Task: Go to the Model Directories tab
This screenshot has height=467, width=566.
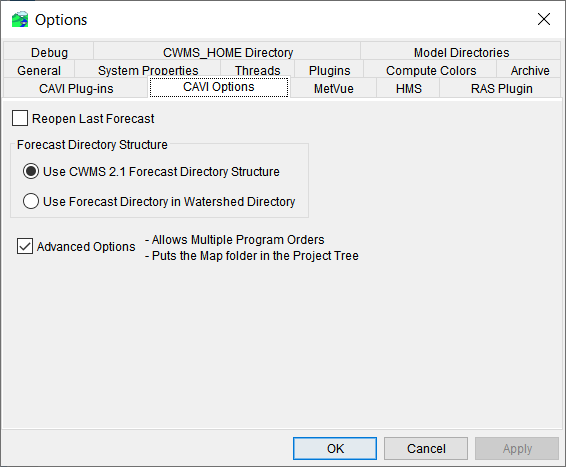Action: pos(461,53)
